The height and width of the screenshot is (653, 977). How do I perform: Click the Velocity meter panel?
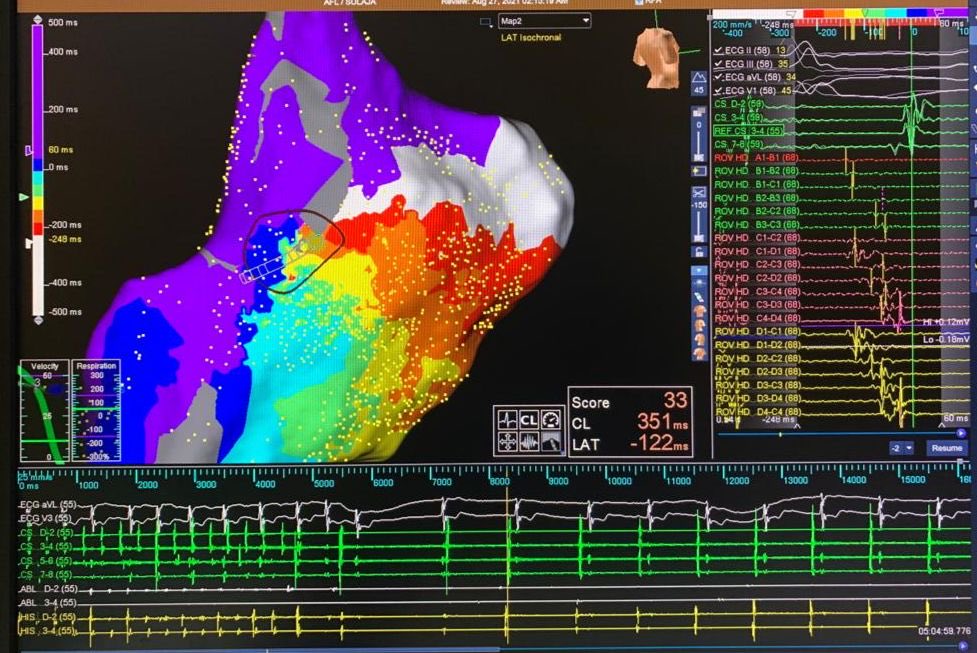(44, 411)
